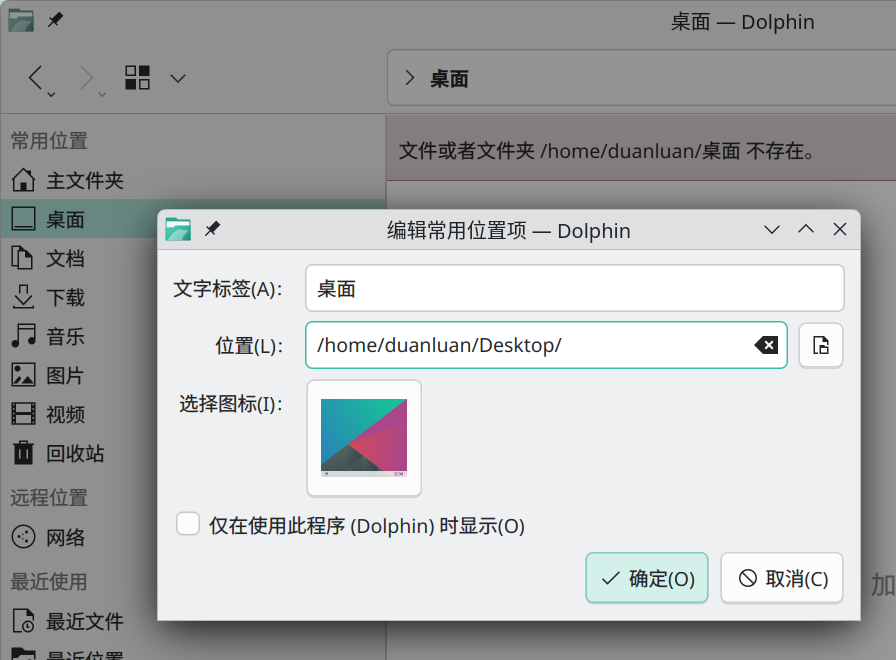896x660 pixels.
Task: Click the home icon beside 主文件夹
Action: [x=23, y=180]
